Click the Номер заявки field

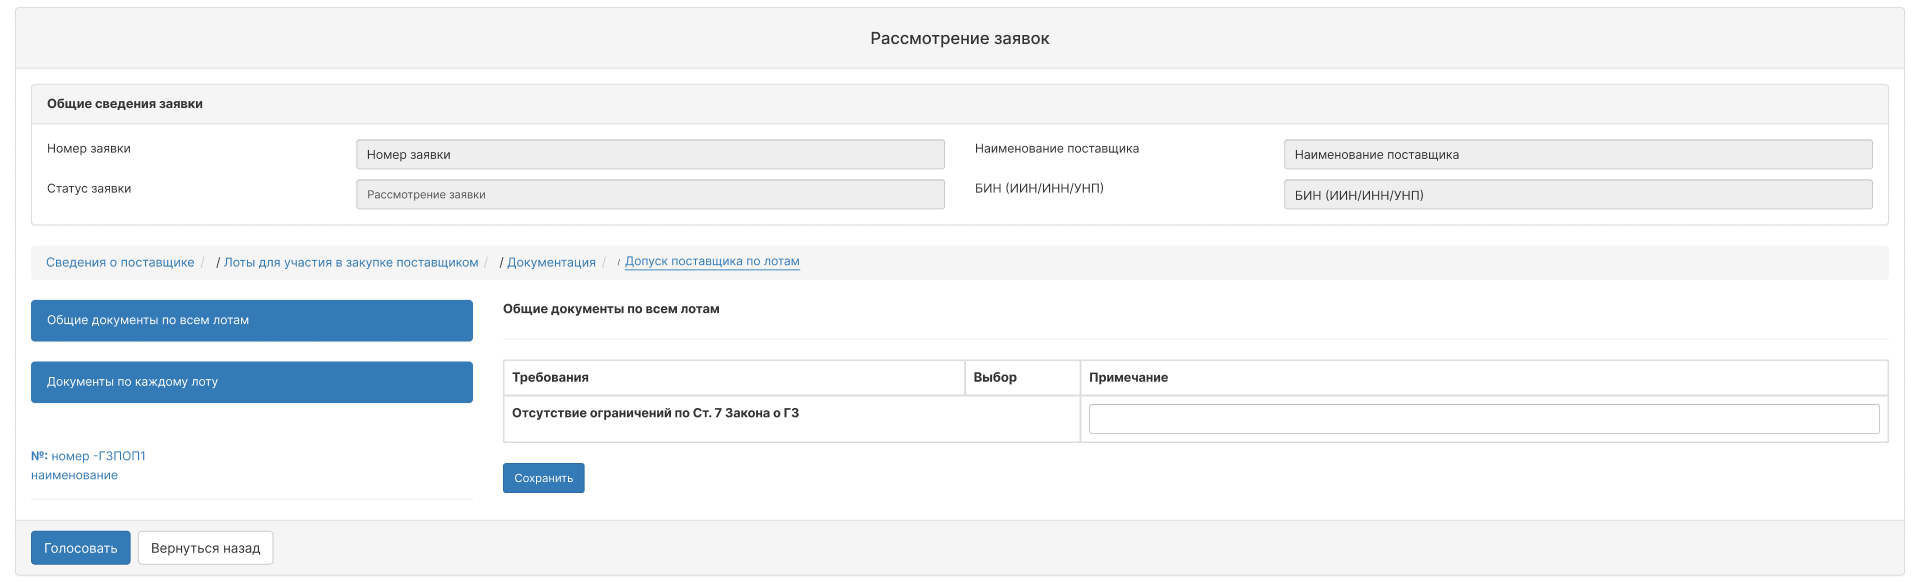650,154
